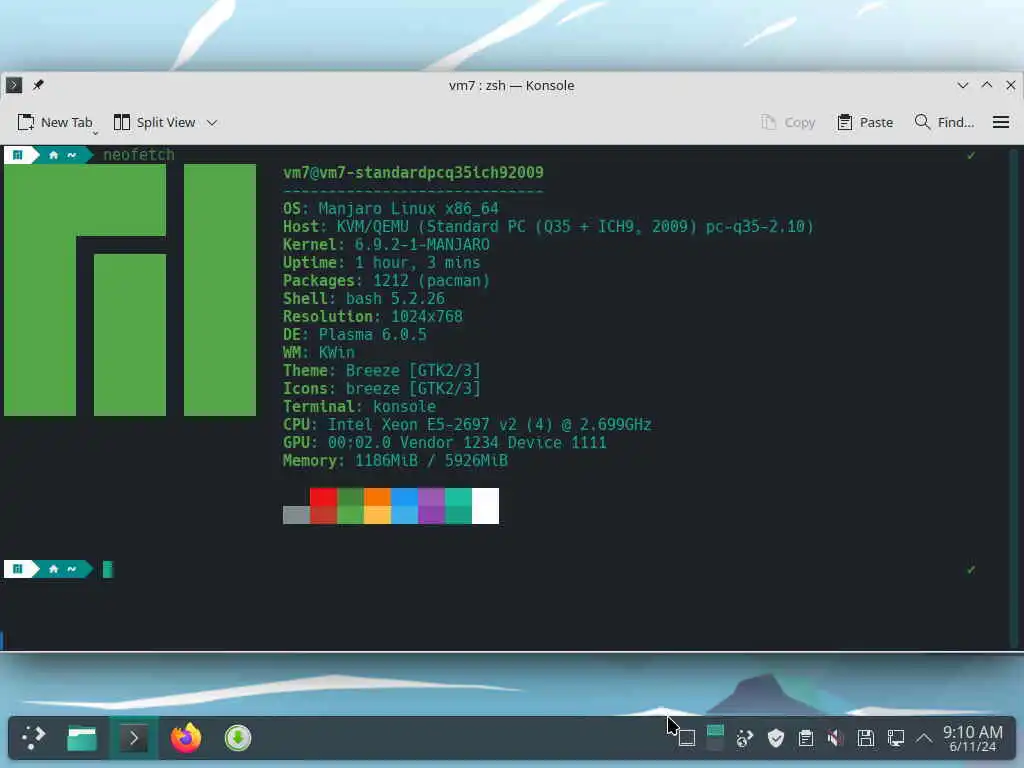Expand the Split View dropdown chevron
Screen dimensions: 1024x768
tap(212, 123)
